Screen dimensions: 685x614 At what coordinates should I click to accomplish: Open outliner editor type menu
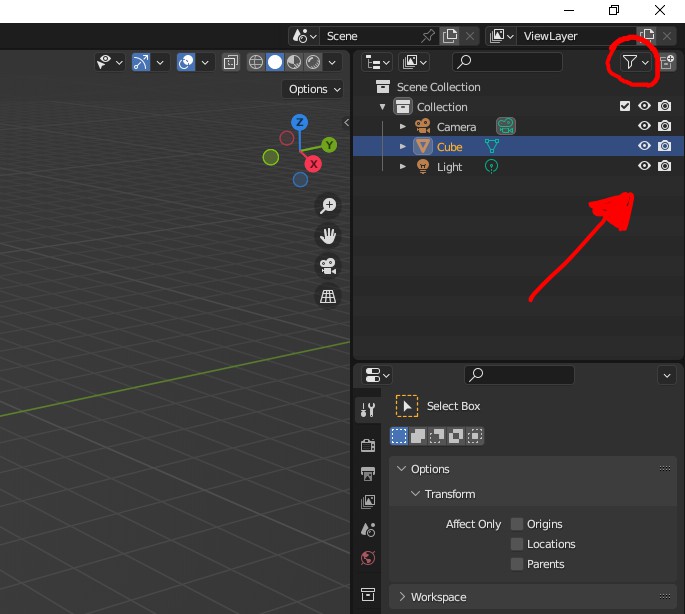pyautogui.click(x=377, y=62)
